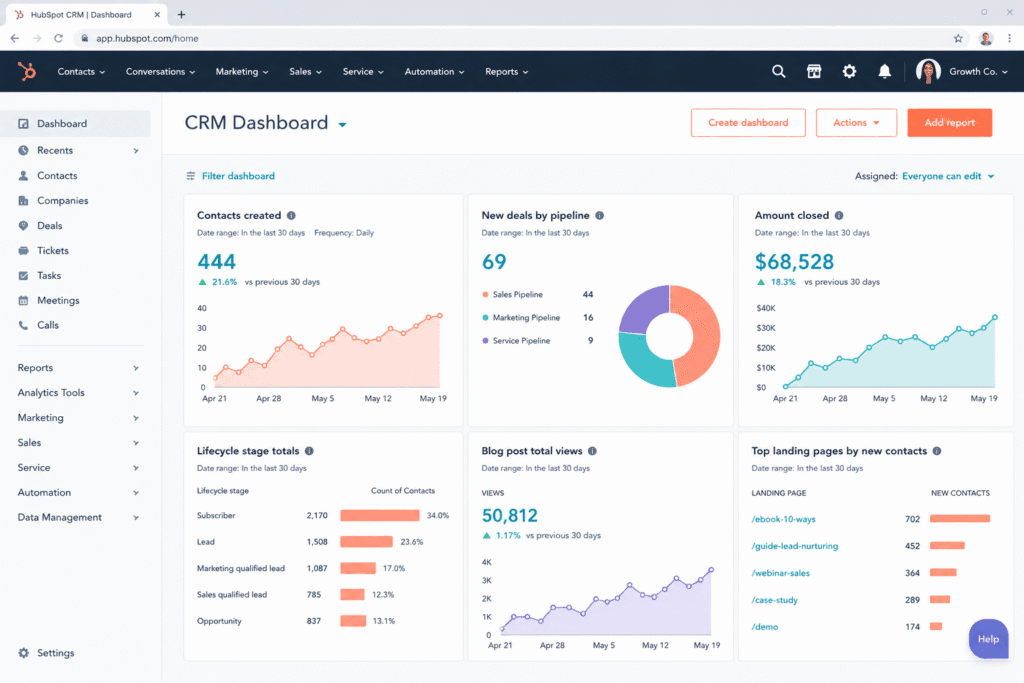
Task: Open the /demo landing page link
Action: tap(765, 627)
